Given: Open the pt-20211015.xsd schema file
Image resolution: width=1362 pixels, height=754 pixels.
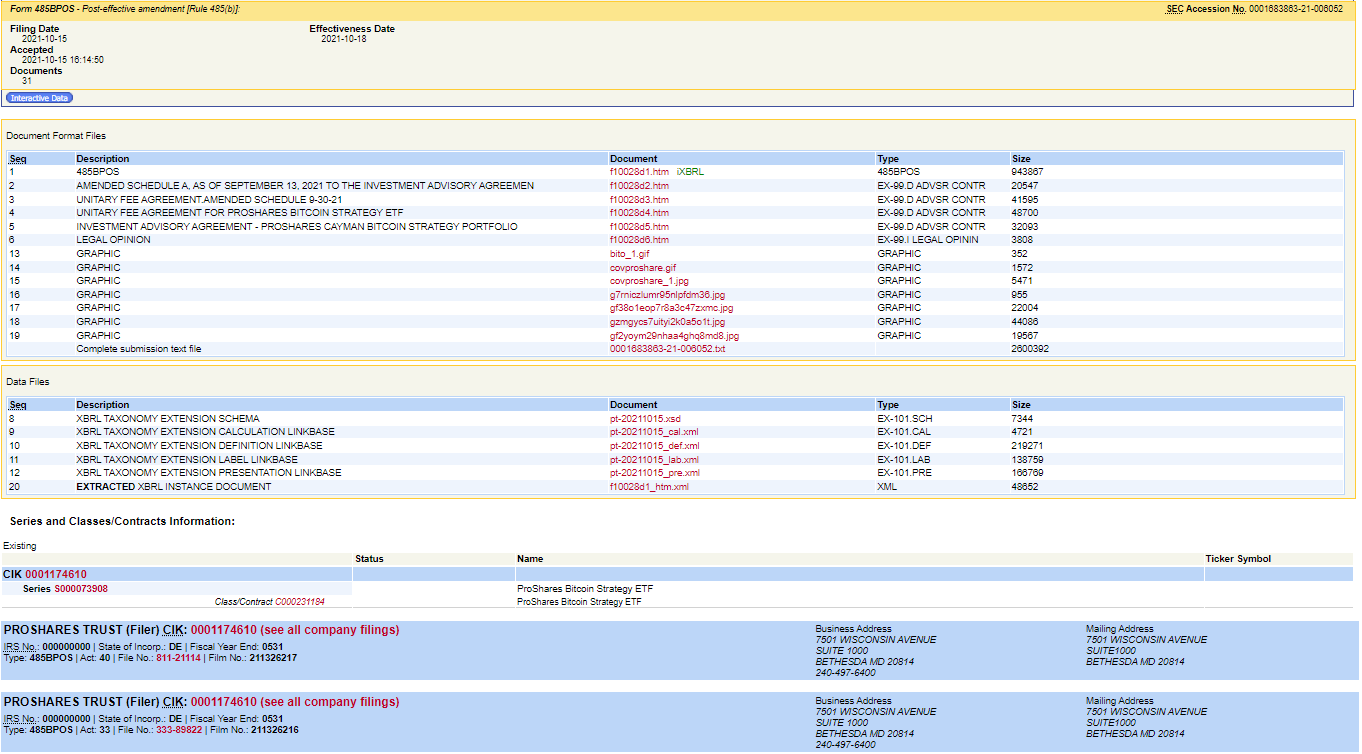Looking at the screenshot, I should coord(644,418).
